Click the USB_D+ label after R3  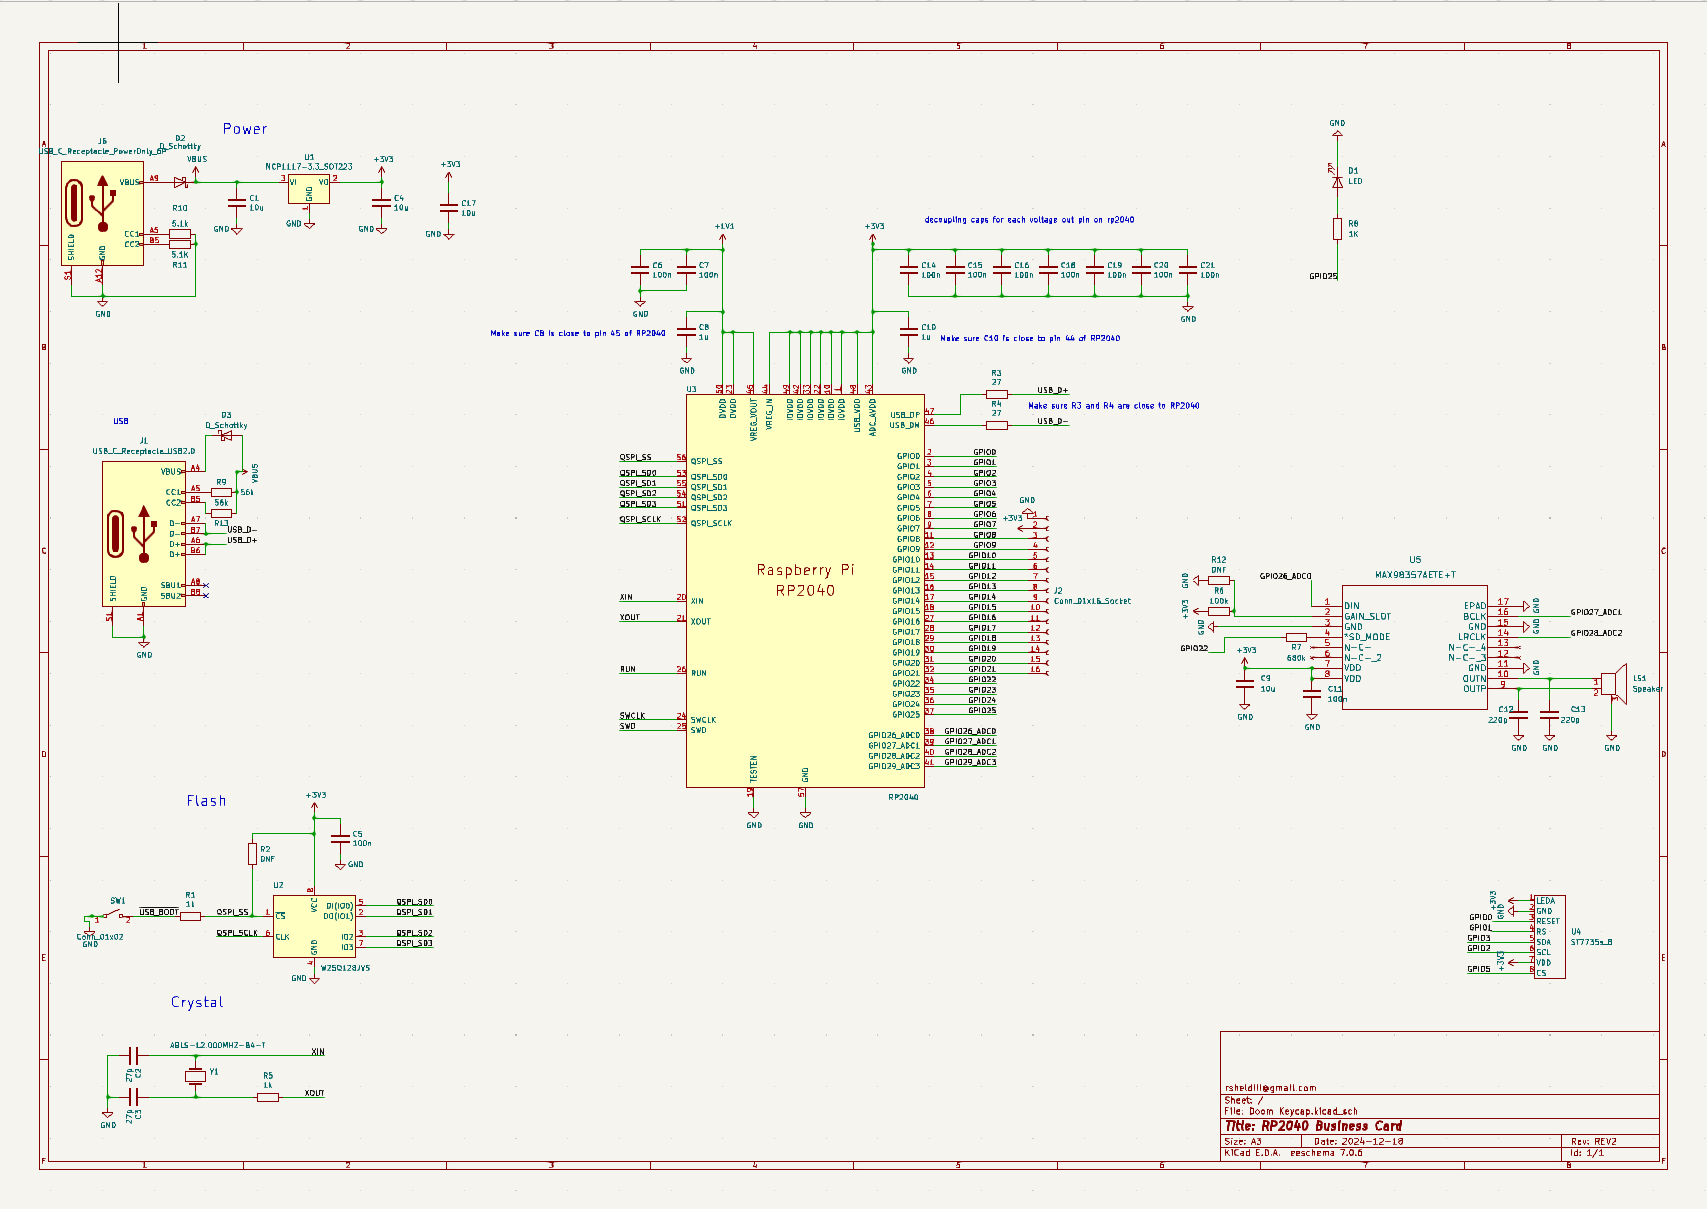point(1052,391)
